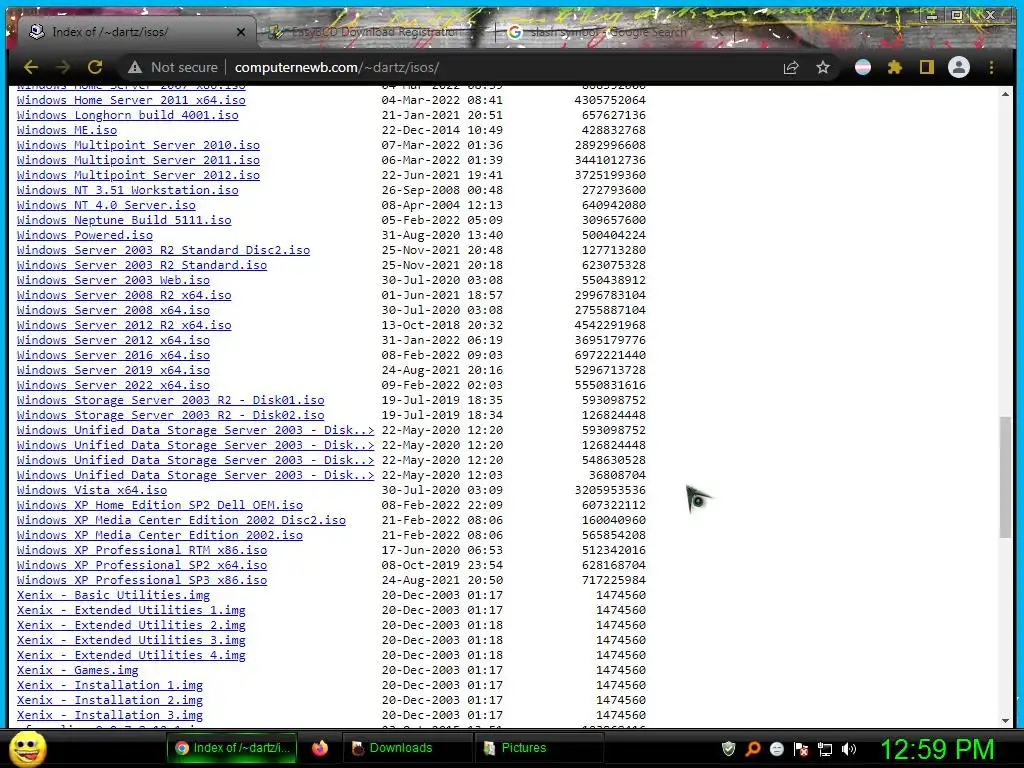Download Windows NT 3.51 Workstation.iso
The height and width of the screenshot is (768, 1024).
(127, 190)
